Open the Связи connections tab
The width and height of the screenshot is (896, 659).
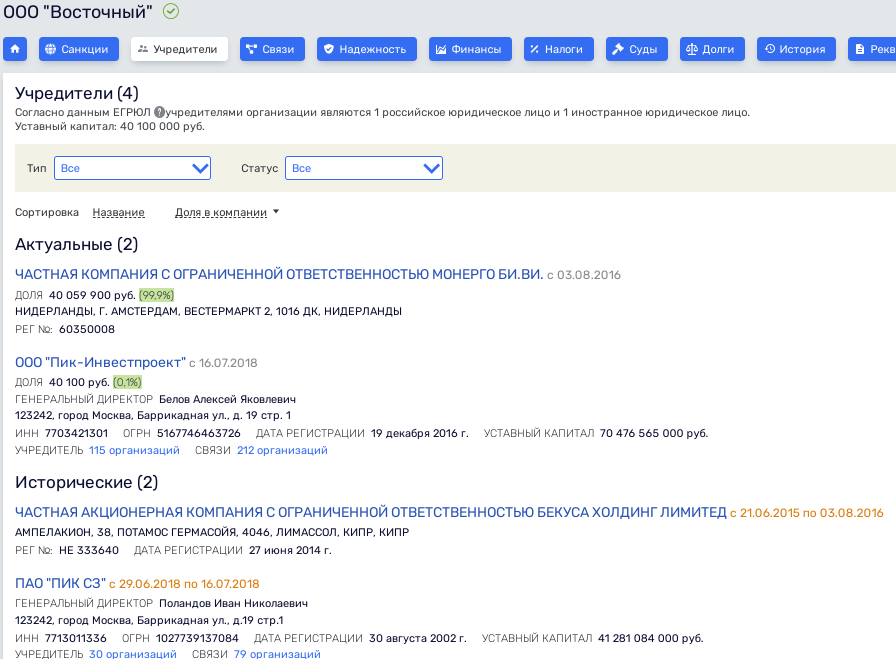pyautogui.click(x=273, y=49)
